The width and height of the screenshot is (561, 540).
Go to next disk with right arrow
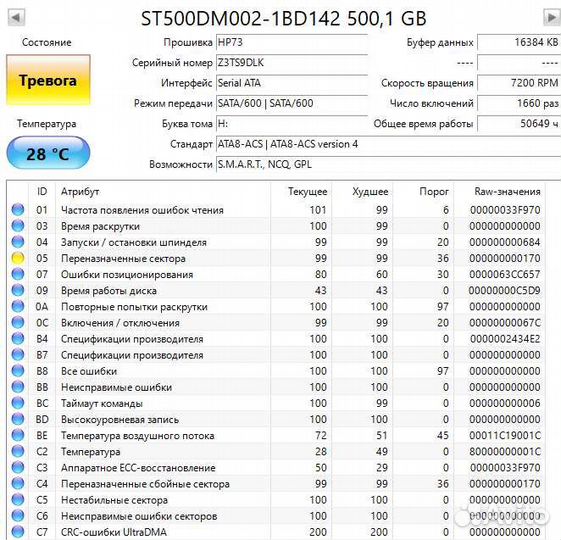tap(552, 18)
